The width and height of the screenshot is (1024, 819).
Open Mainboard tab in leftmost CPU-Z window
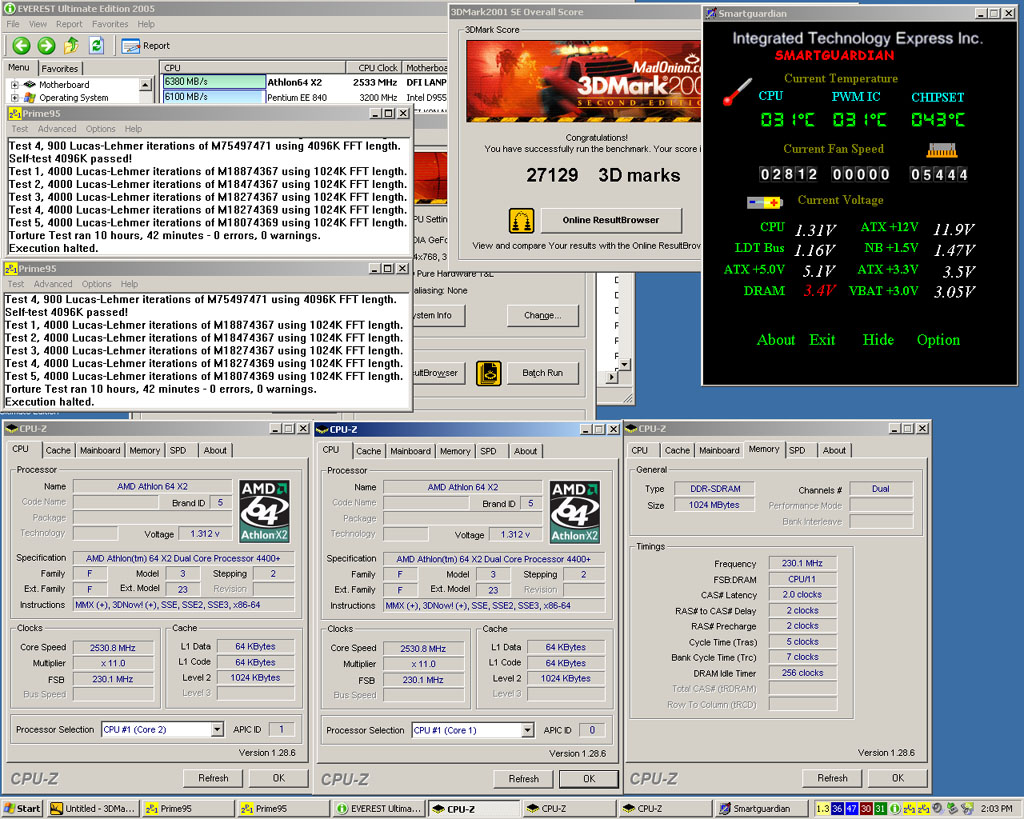(100, 451)
